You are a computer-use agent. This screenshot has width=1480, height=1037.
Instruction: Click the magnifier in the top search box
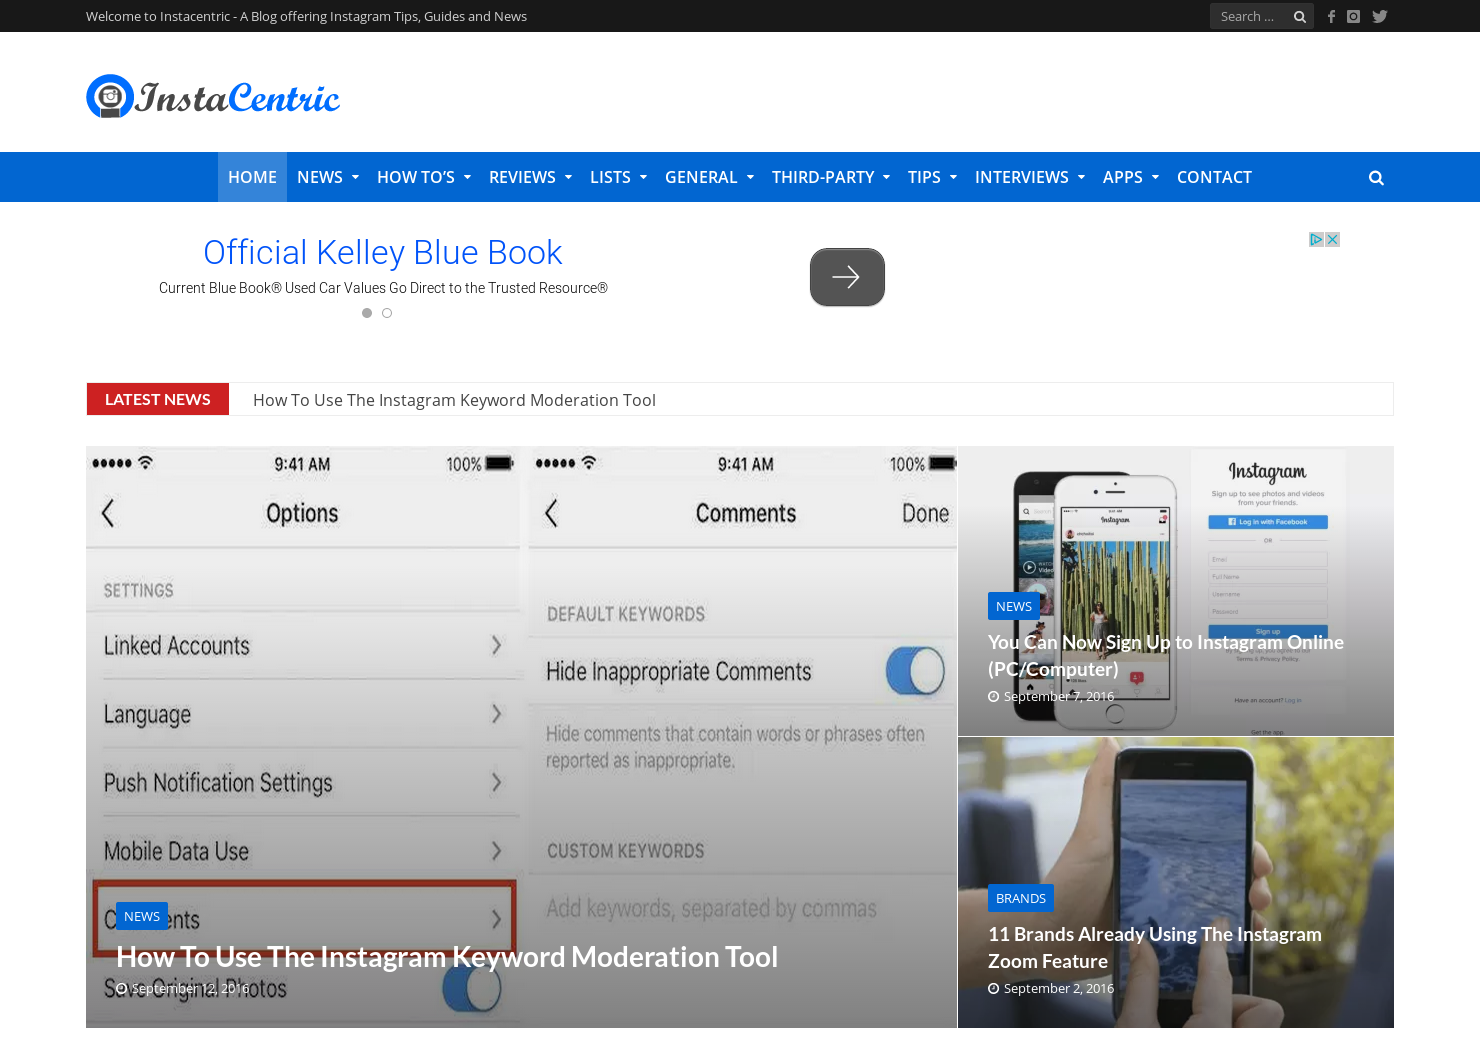(x=1299, y=16)
